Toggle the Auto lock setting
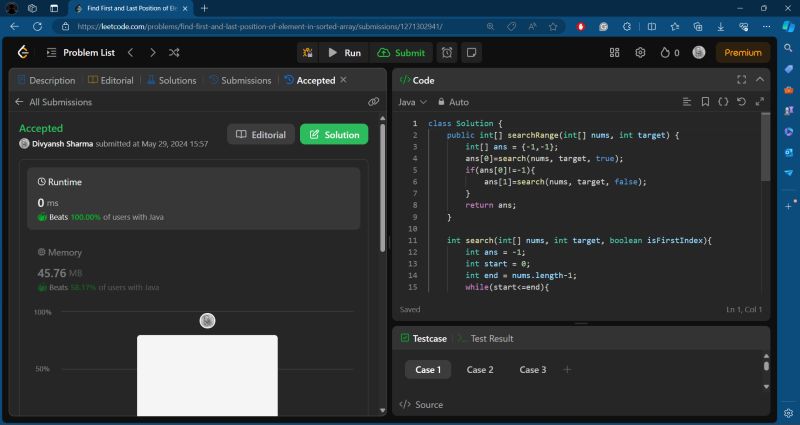 coord(452,102)
